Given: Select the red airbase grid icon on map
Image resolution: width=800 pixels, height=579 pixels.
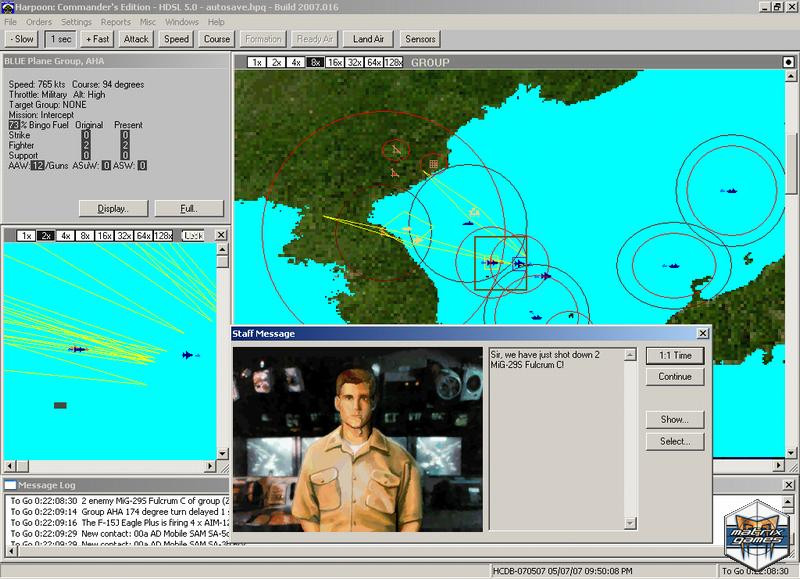Looking at the screenshot, I should (433, 164).
